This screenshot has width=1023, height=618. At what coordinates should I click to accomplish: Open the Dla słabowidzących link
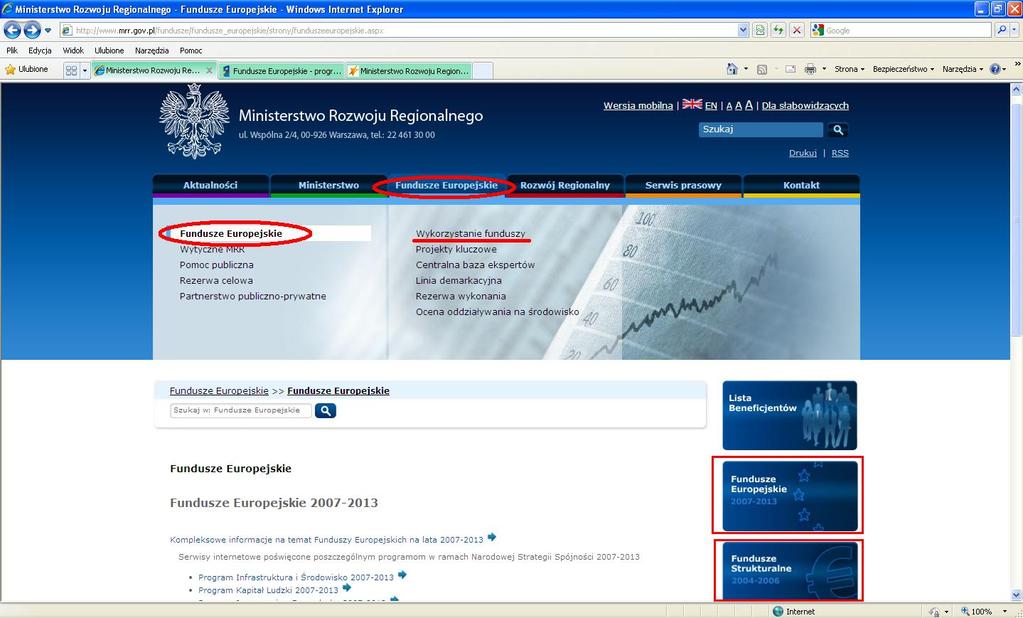pos(805,106)
